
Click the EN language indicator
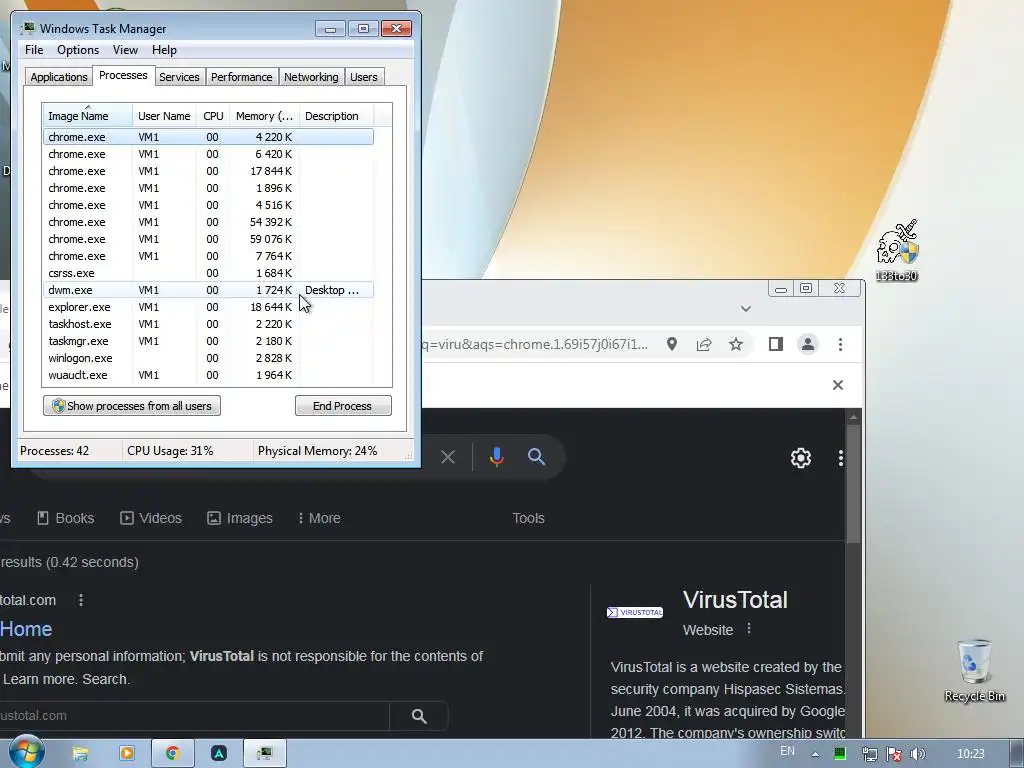click(788, 751)
